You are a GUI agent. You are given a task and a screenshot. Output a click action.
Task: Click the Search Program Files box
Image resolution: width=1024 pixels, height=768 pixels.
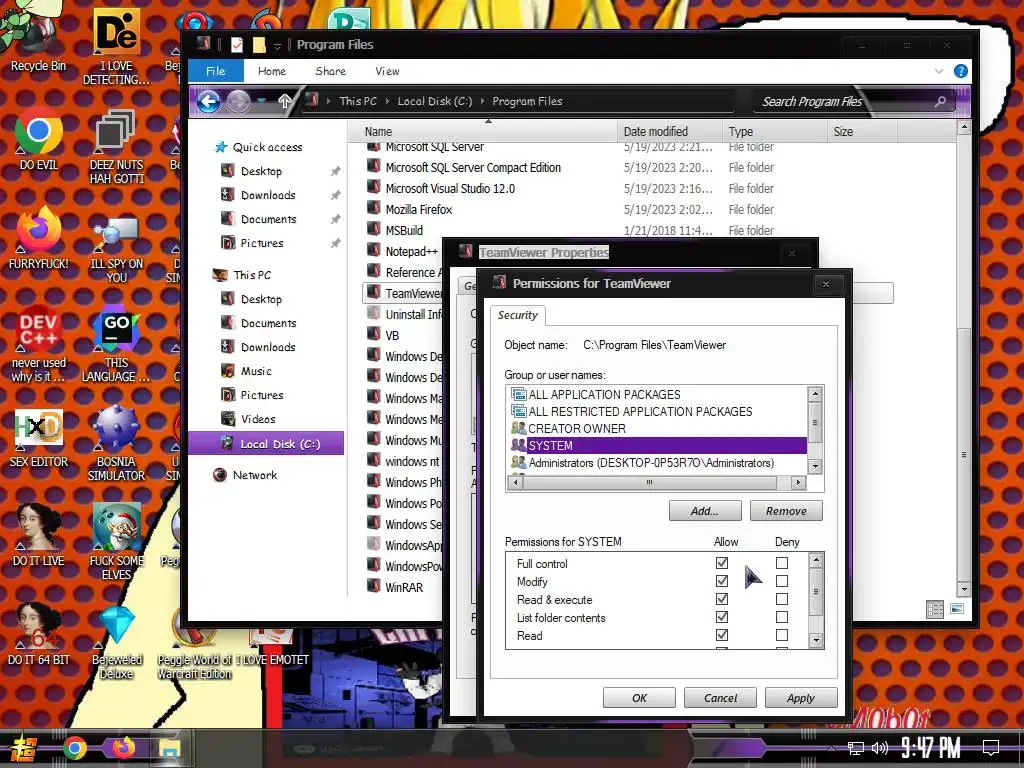click(x=852, y=101)
